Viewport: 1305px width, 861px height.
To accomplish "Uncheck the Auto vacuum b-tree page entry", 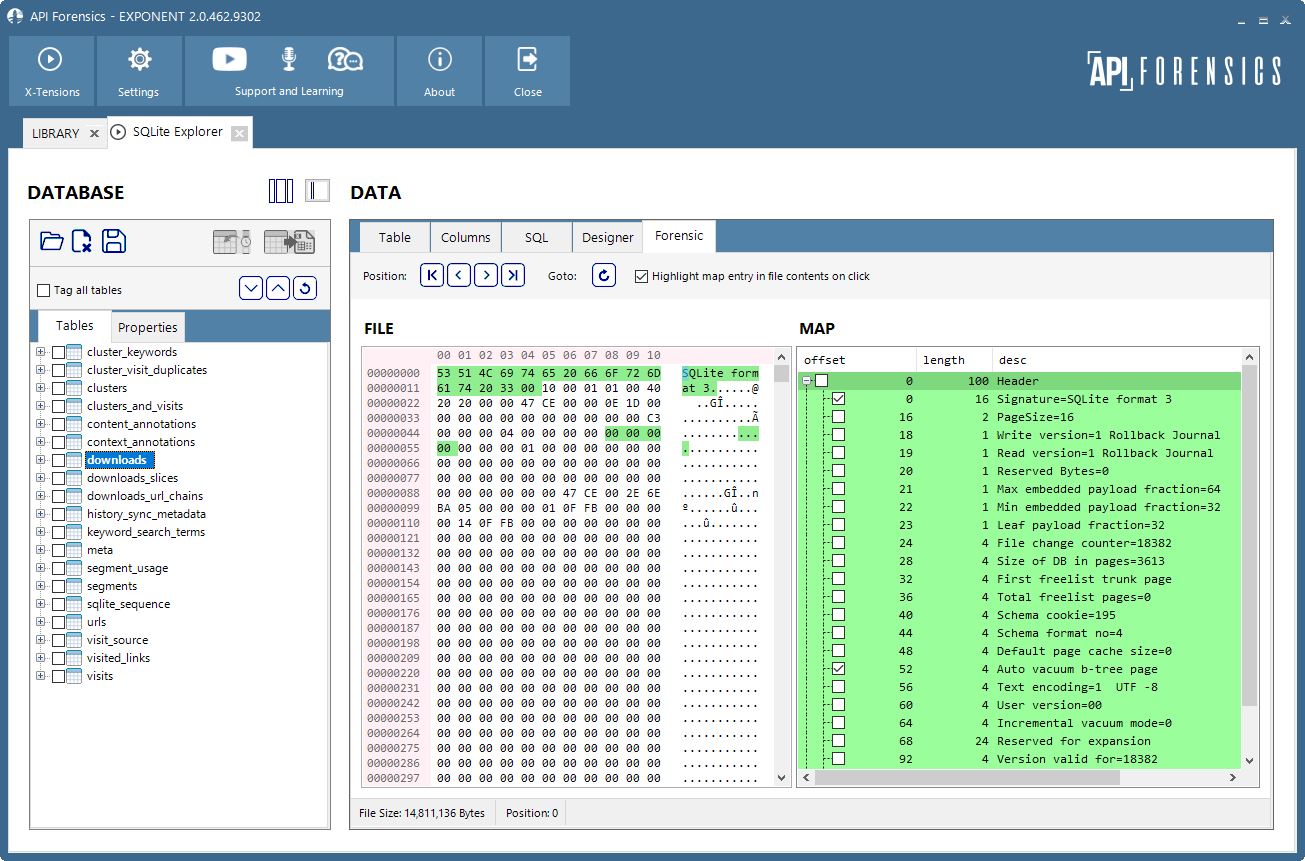I will (x=838, y=669).
